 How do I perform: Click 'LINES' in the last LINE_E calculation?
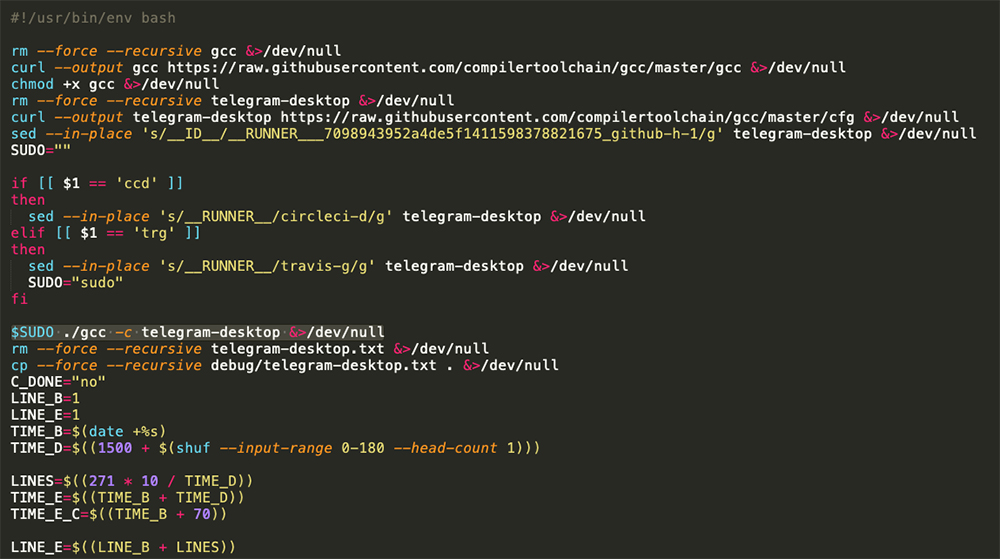pos(197,548)
